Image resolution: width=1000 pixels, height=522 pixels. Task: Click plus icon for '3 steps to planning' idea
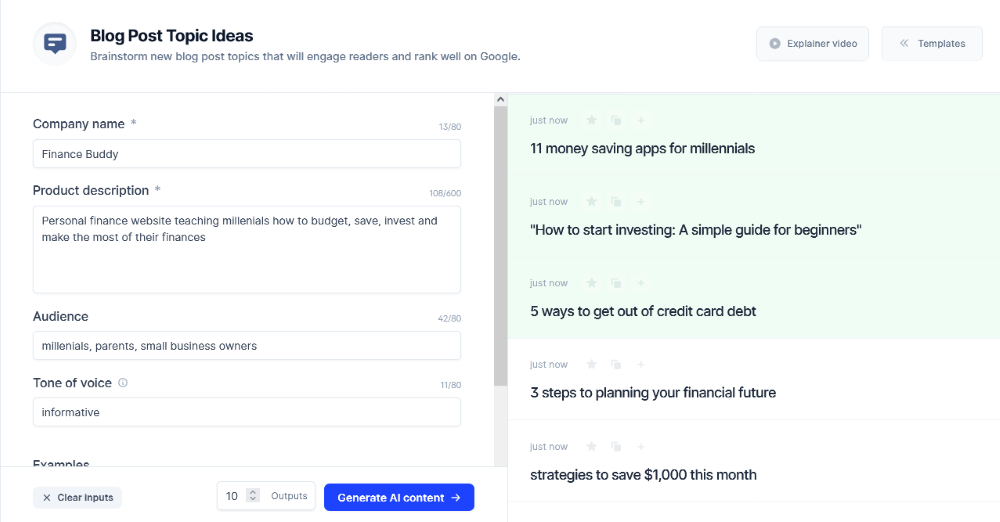[641, 364]
